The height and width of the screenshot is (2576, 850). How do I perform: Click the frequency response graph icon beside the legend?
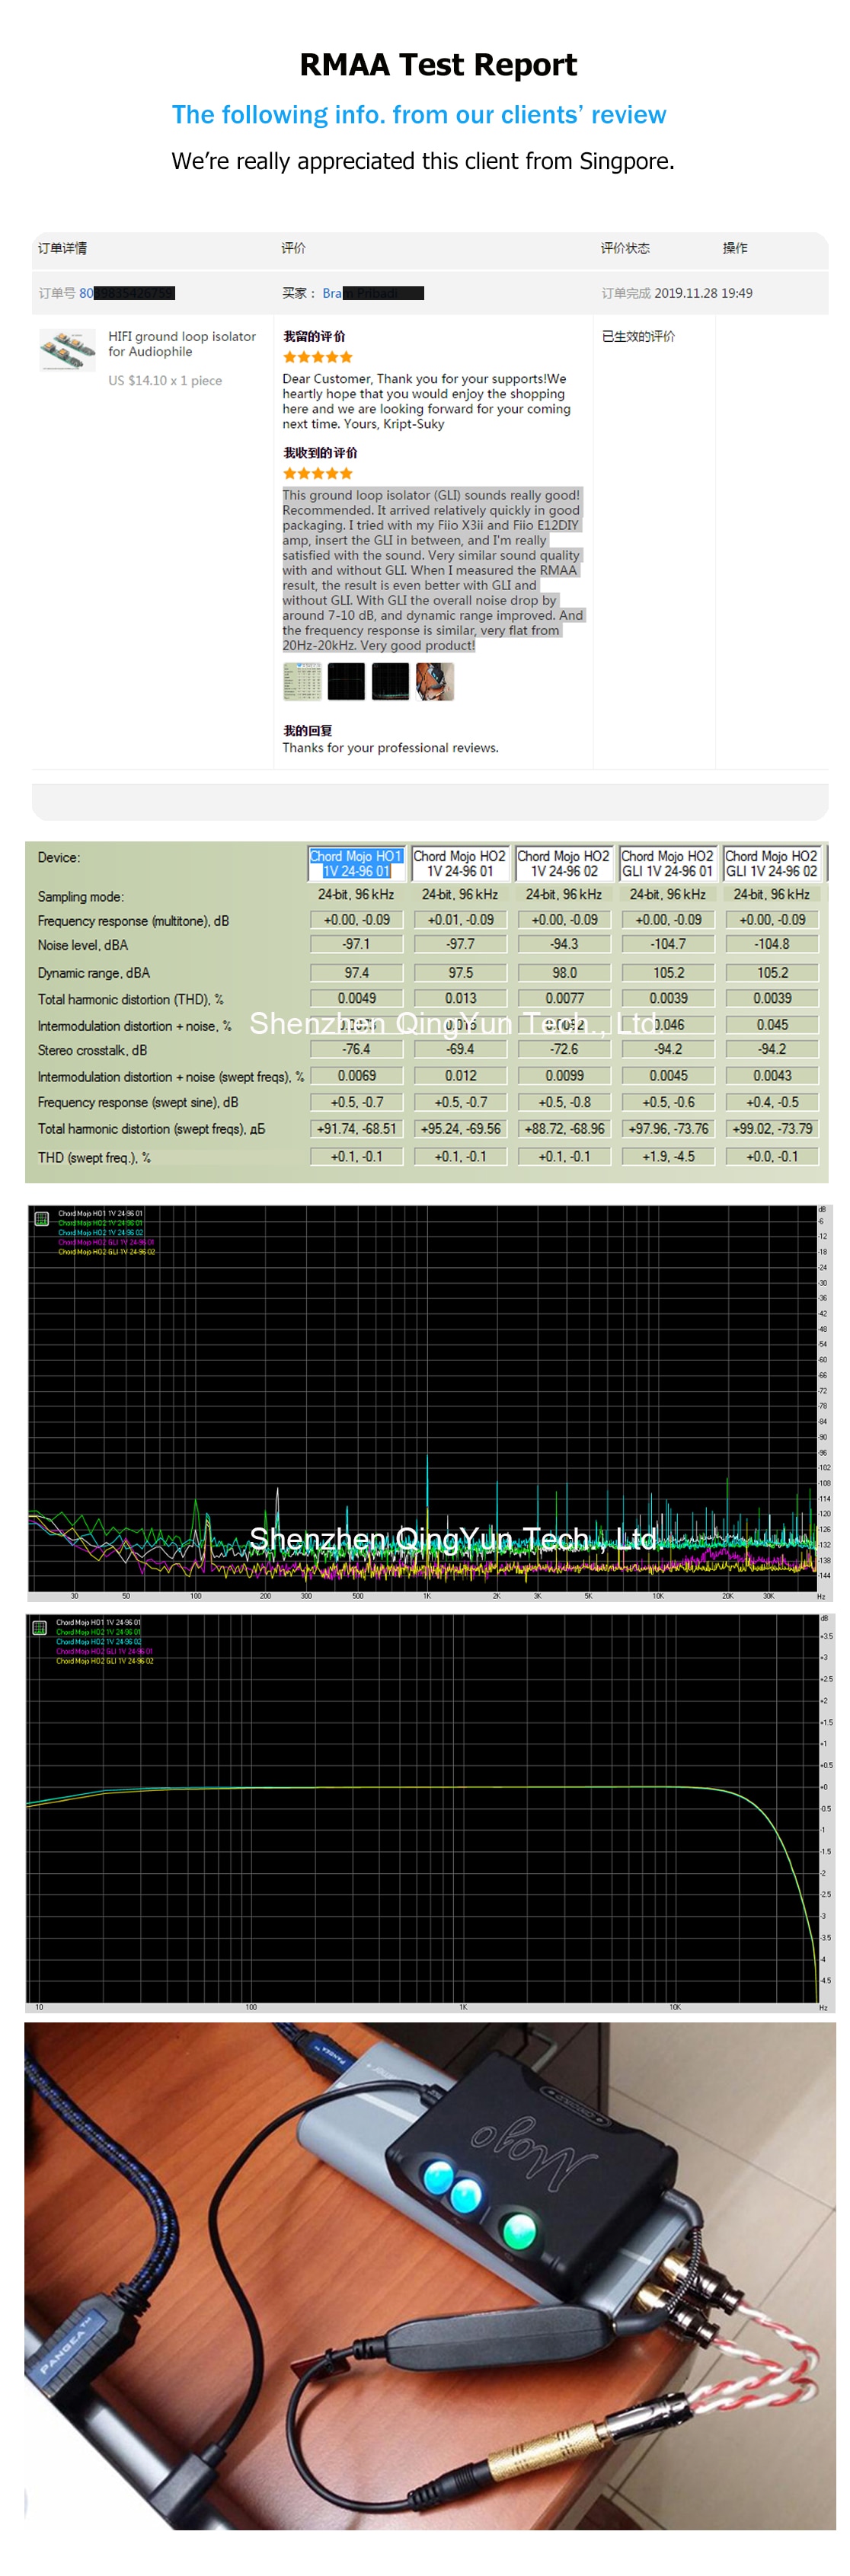click(x=39, y=1628)
